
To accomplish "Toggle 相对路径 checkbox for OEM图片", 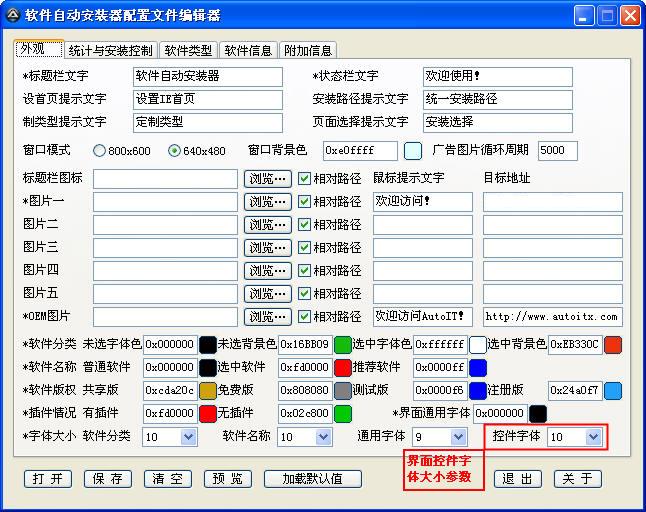I will point(304,317).
